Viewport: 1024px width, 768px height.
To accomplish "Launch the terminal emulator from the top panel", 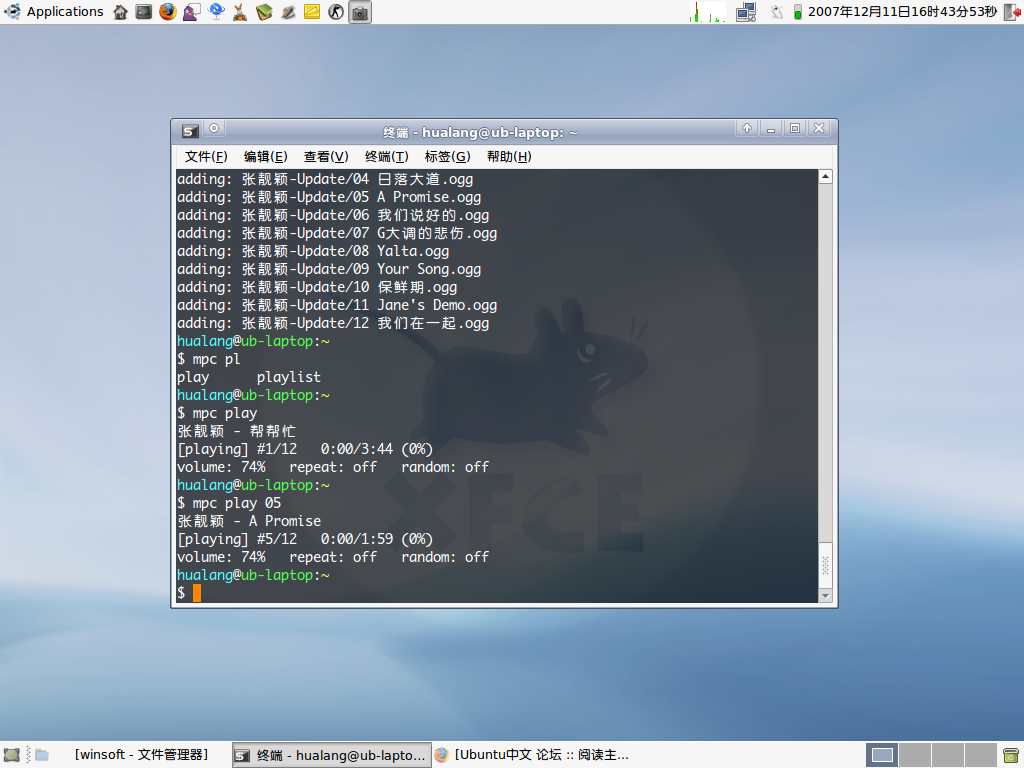I will click(144, 12).
